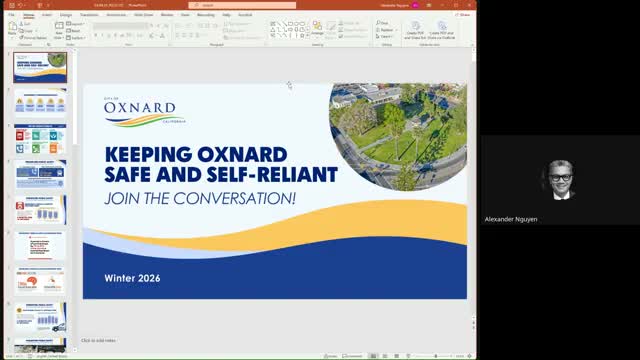The image size is (640, 360).
Task: Toggle Italic formatting
Action: point(102,36)
